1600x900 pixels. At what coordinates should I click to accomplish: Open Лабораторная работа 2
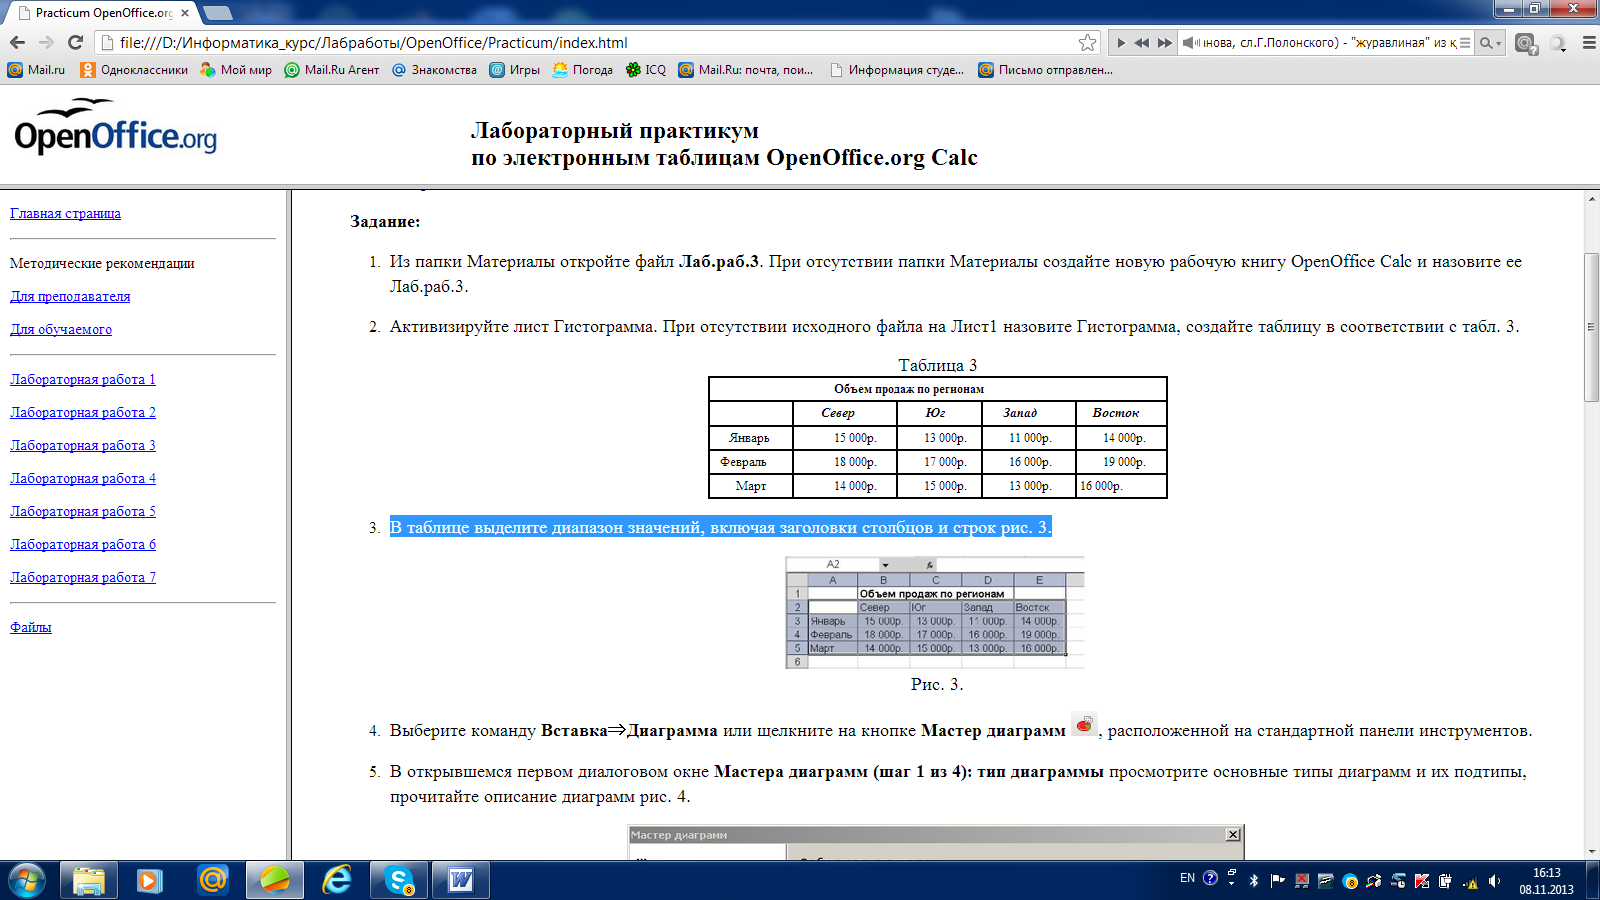[83, 412]
